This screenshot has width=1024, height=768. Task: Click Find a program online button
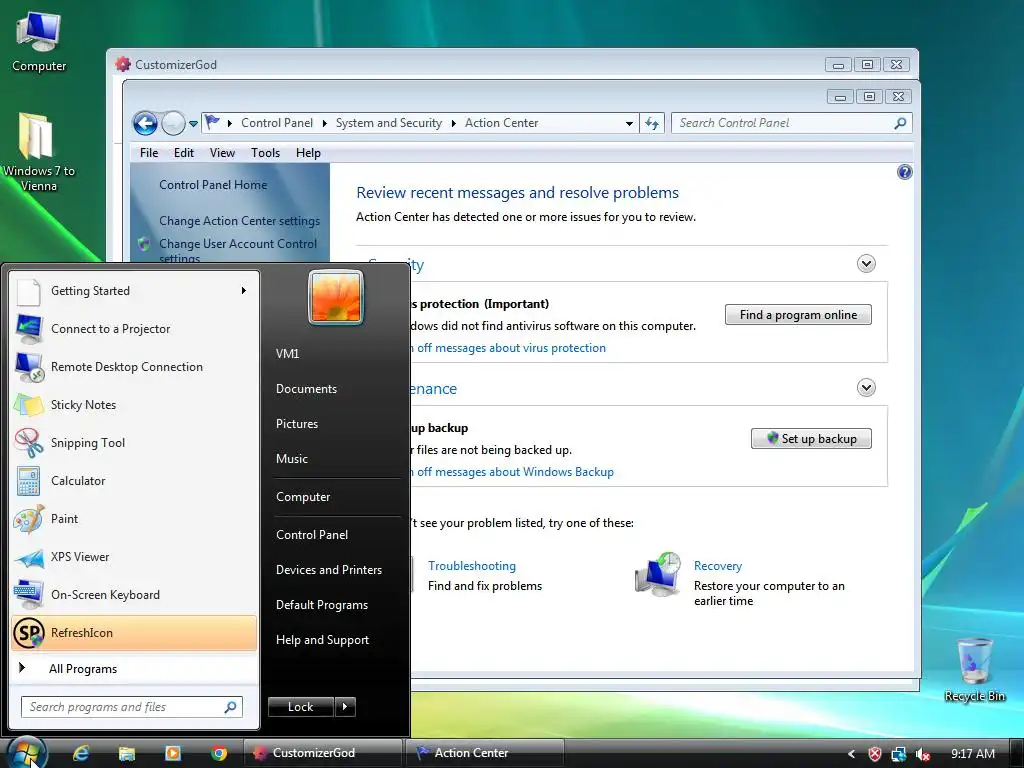[798, 315]
